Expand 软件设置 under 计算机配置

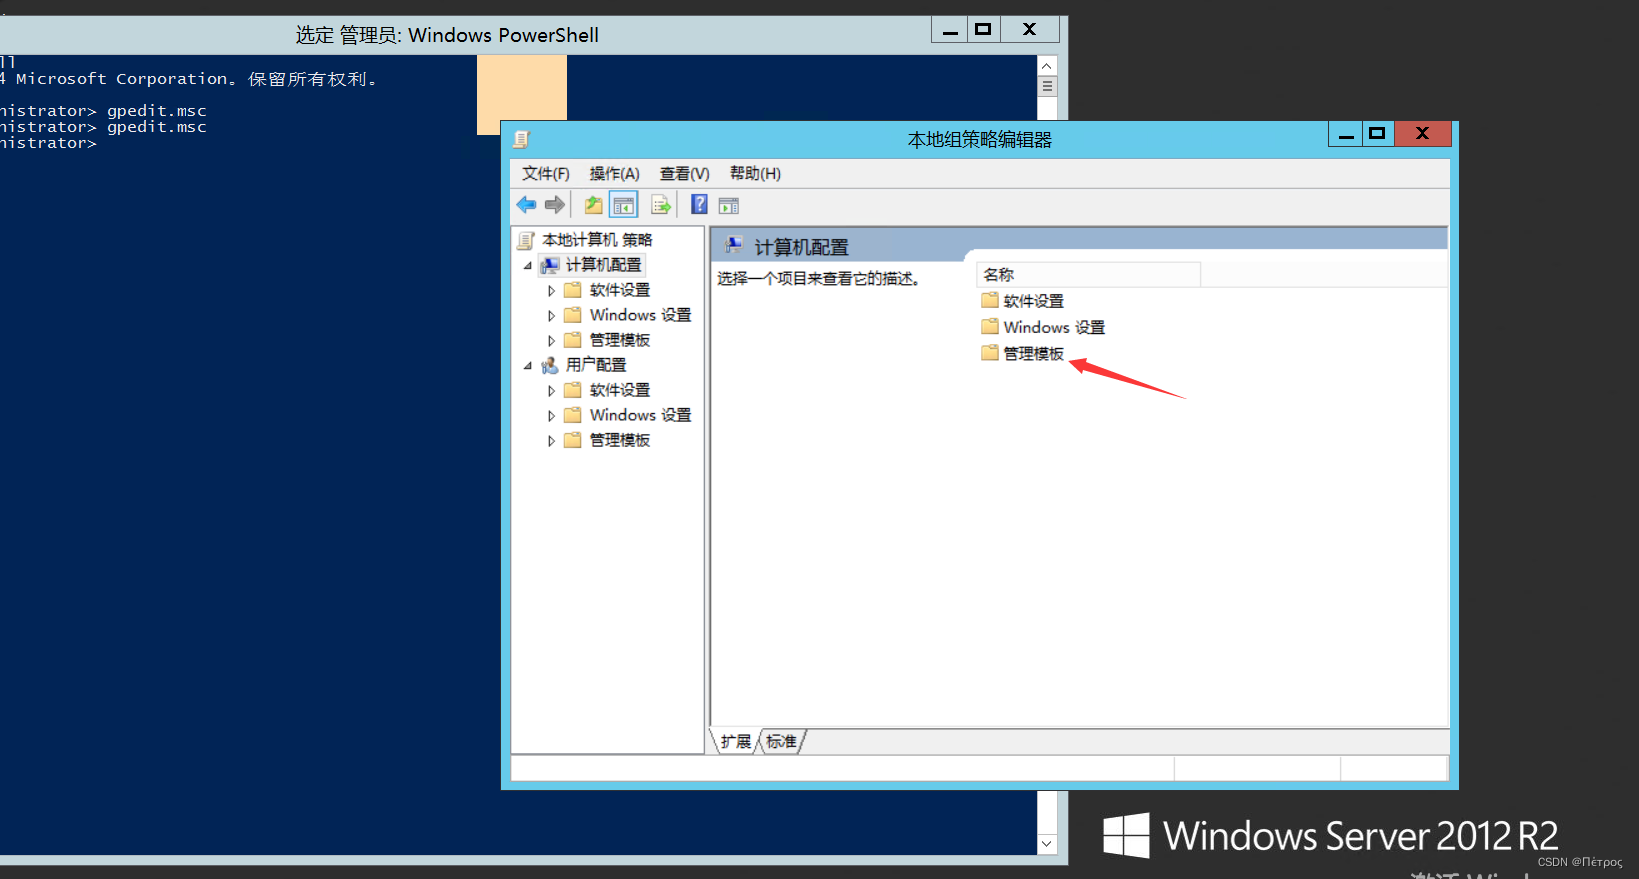[x=551, y=291]
